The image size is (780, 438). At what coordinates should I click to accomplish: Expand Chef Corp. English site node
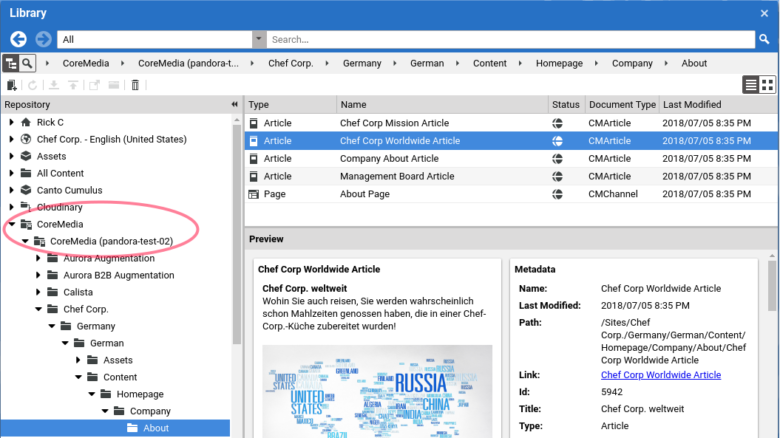point(11,139)
